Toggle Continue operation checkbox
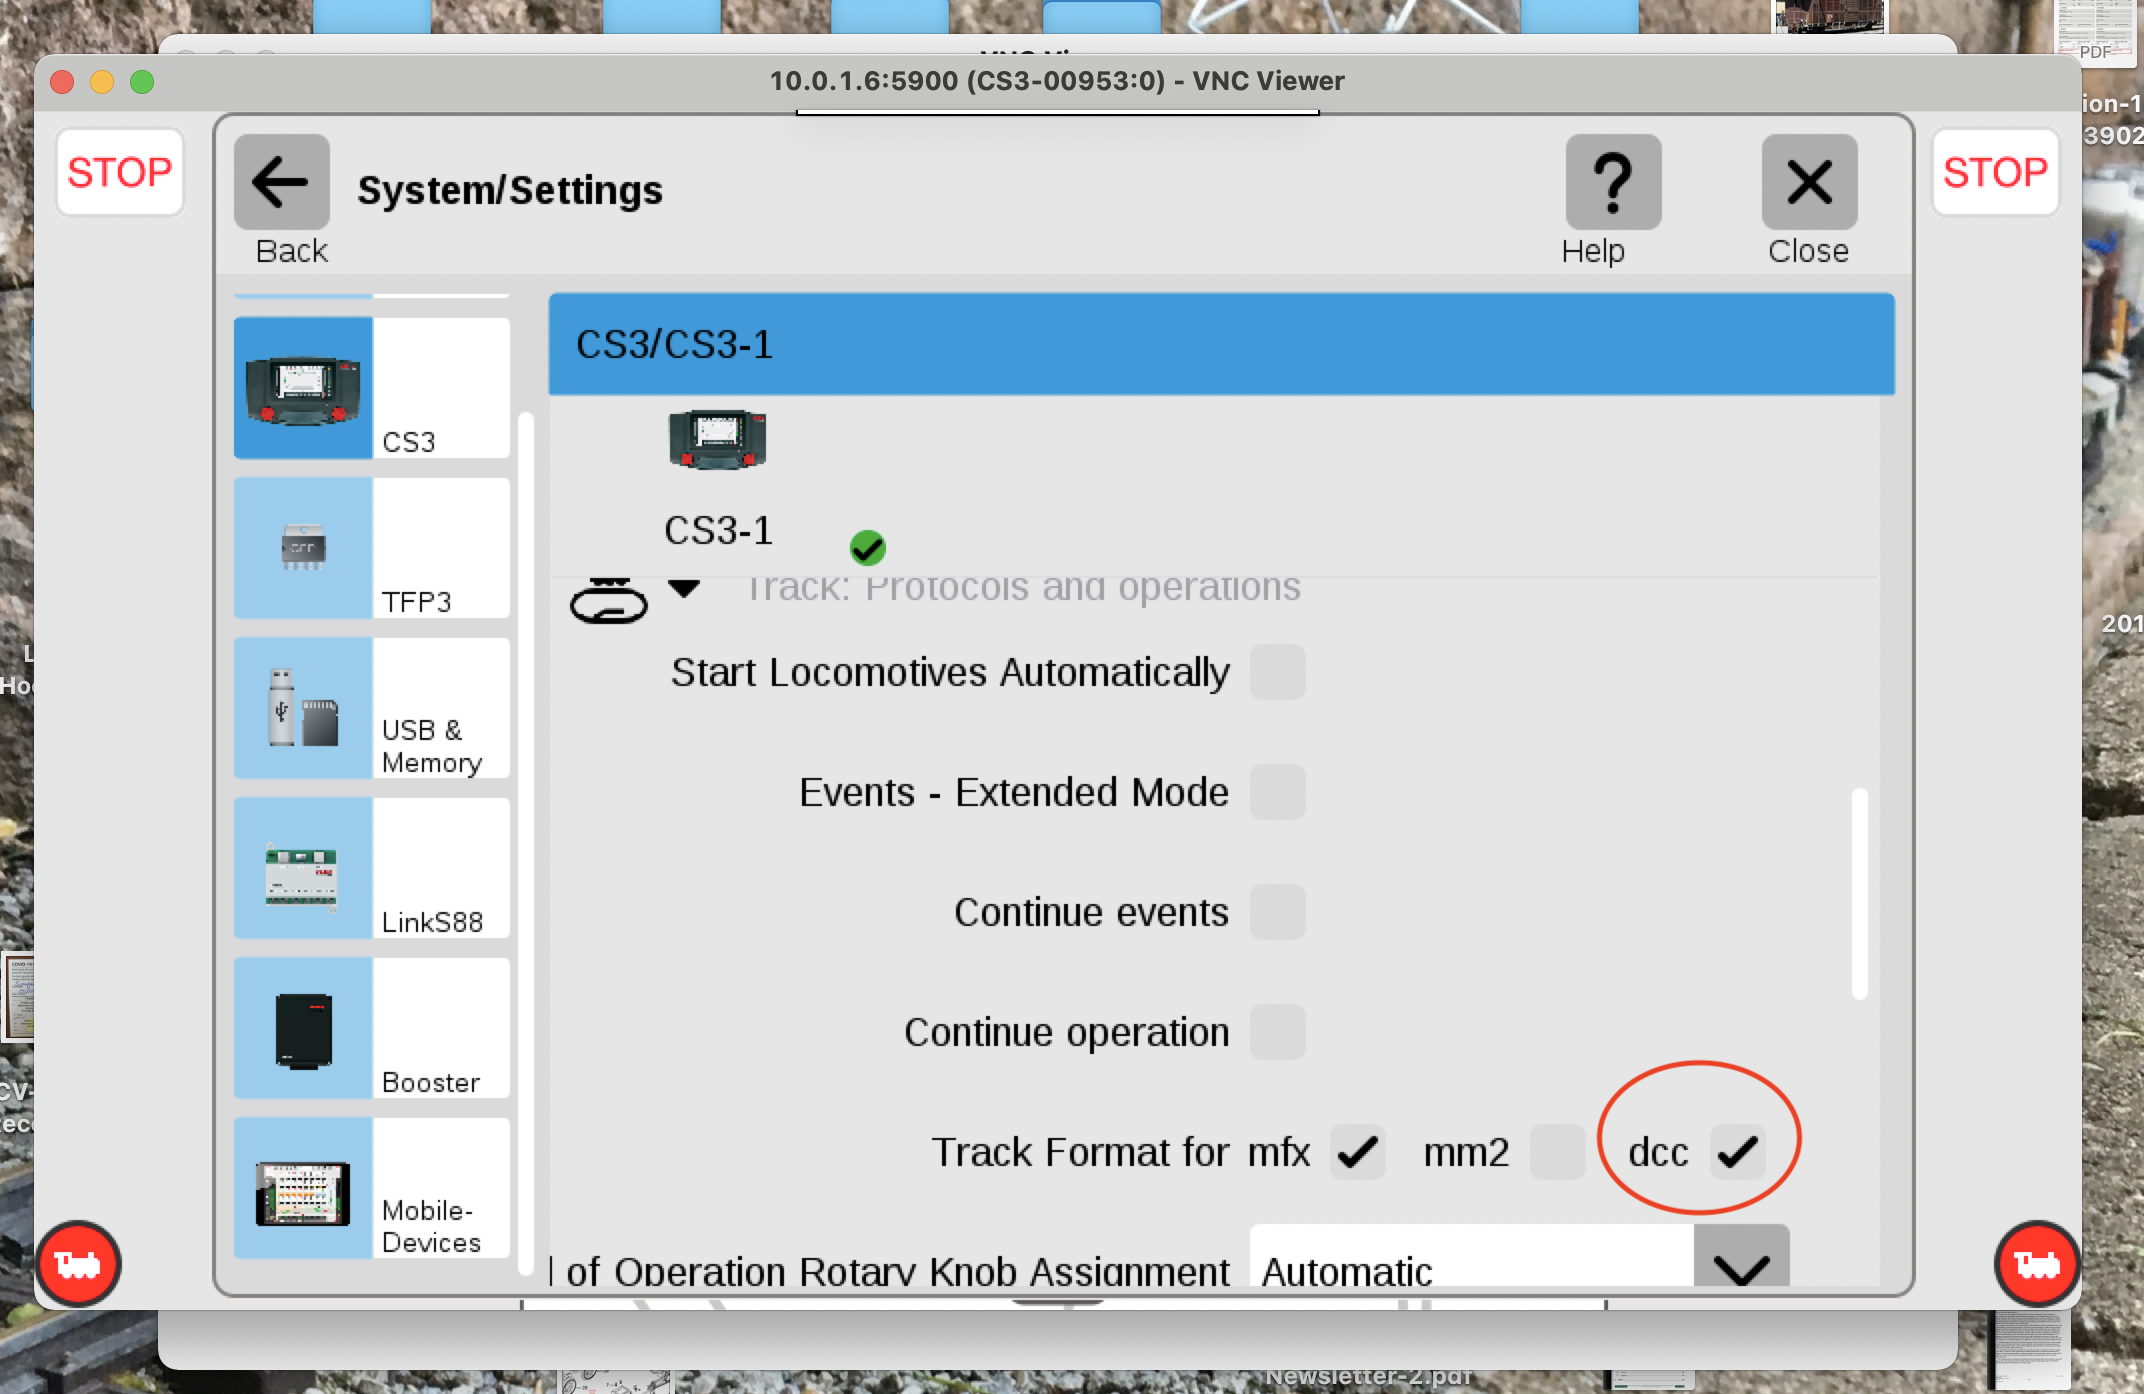This screenshot has width=2144, height=1394. (x=1277, y=1032)
